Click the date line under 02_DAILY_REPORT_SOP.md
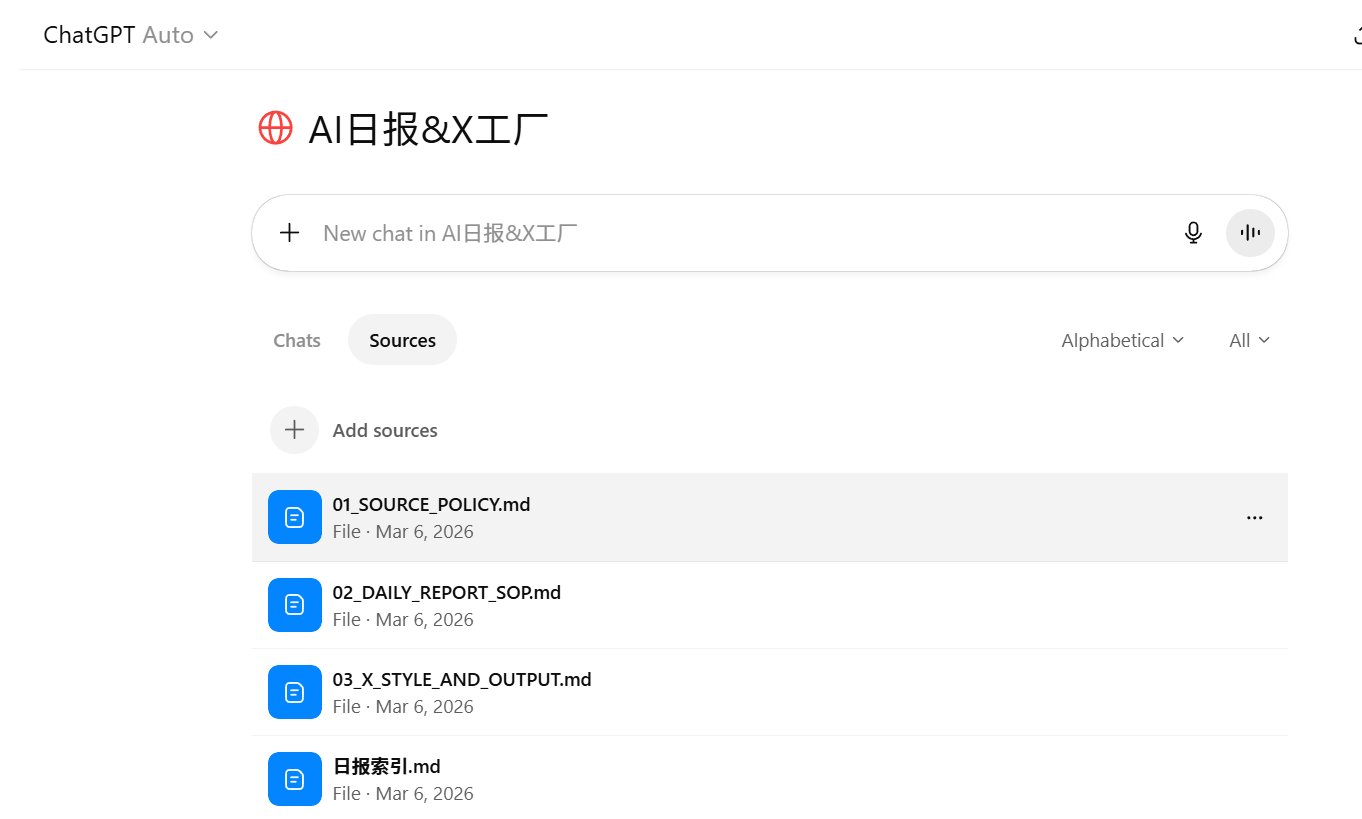1362x819 pixels. 403,620
